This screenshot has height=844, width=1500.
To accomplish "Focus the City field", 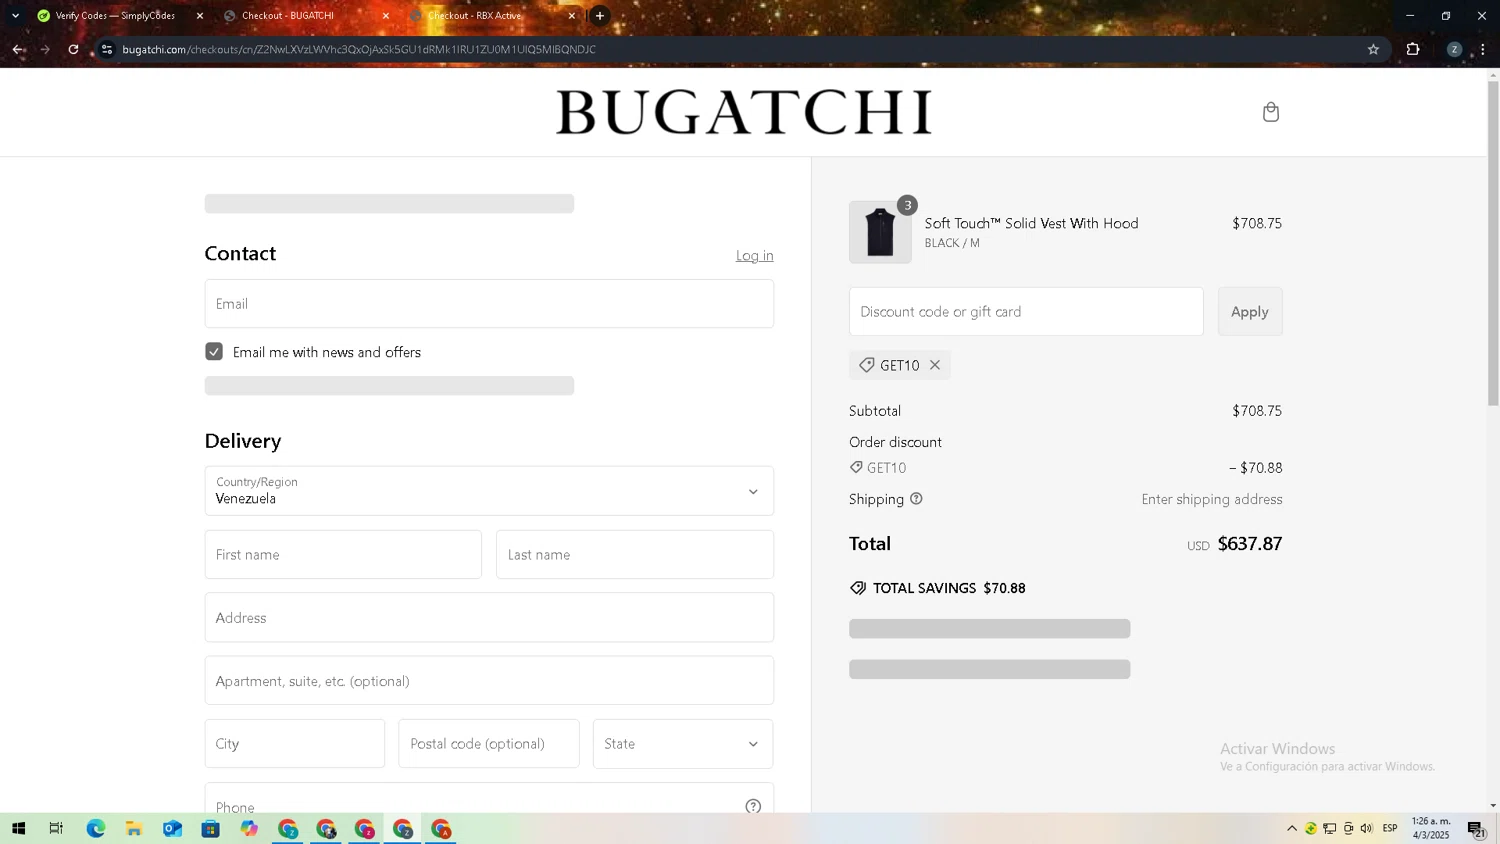I will click(x=295, y=744).
